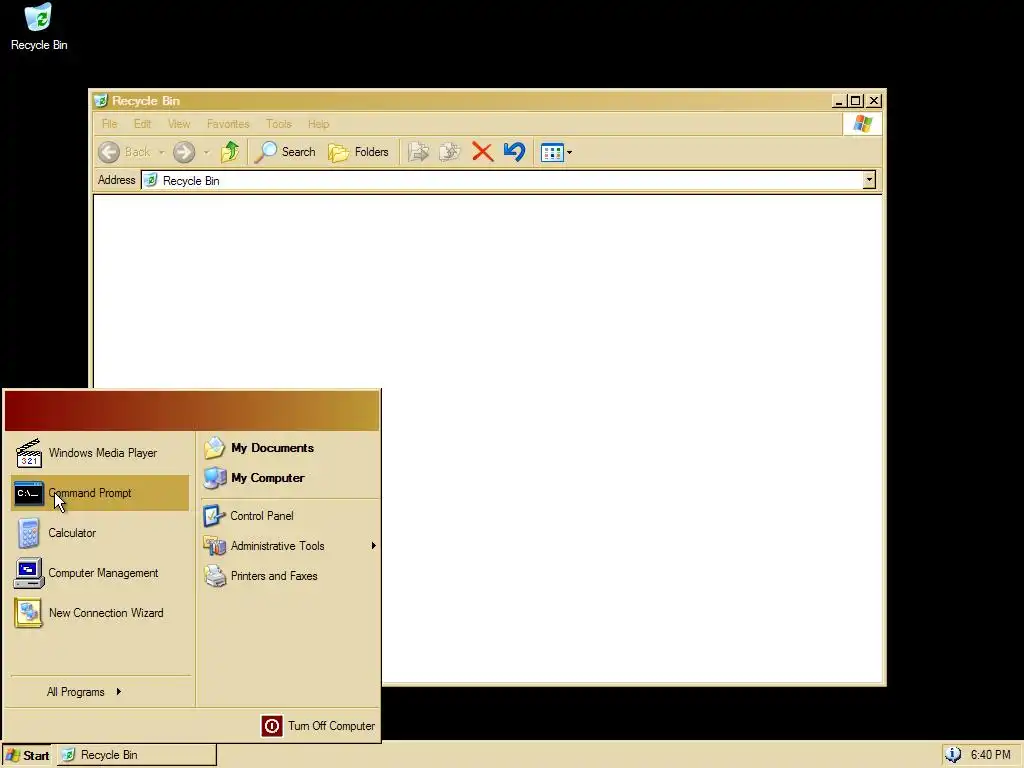Image resolution: width=1024 pixels, height=768 pixels.
Task: Click the Forward toolbar button
Action: [x=184, y=152]
